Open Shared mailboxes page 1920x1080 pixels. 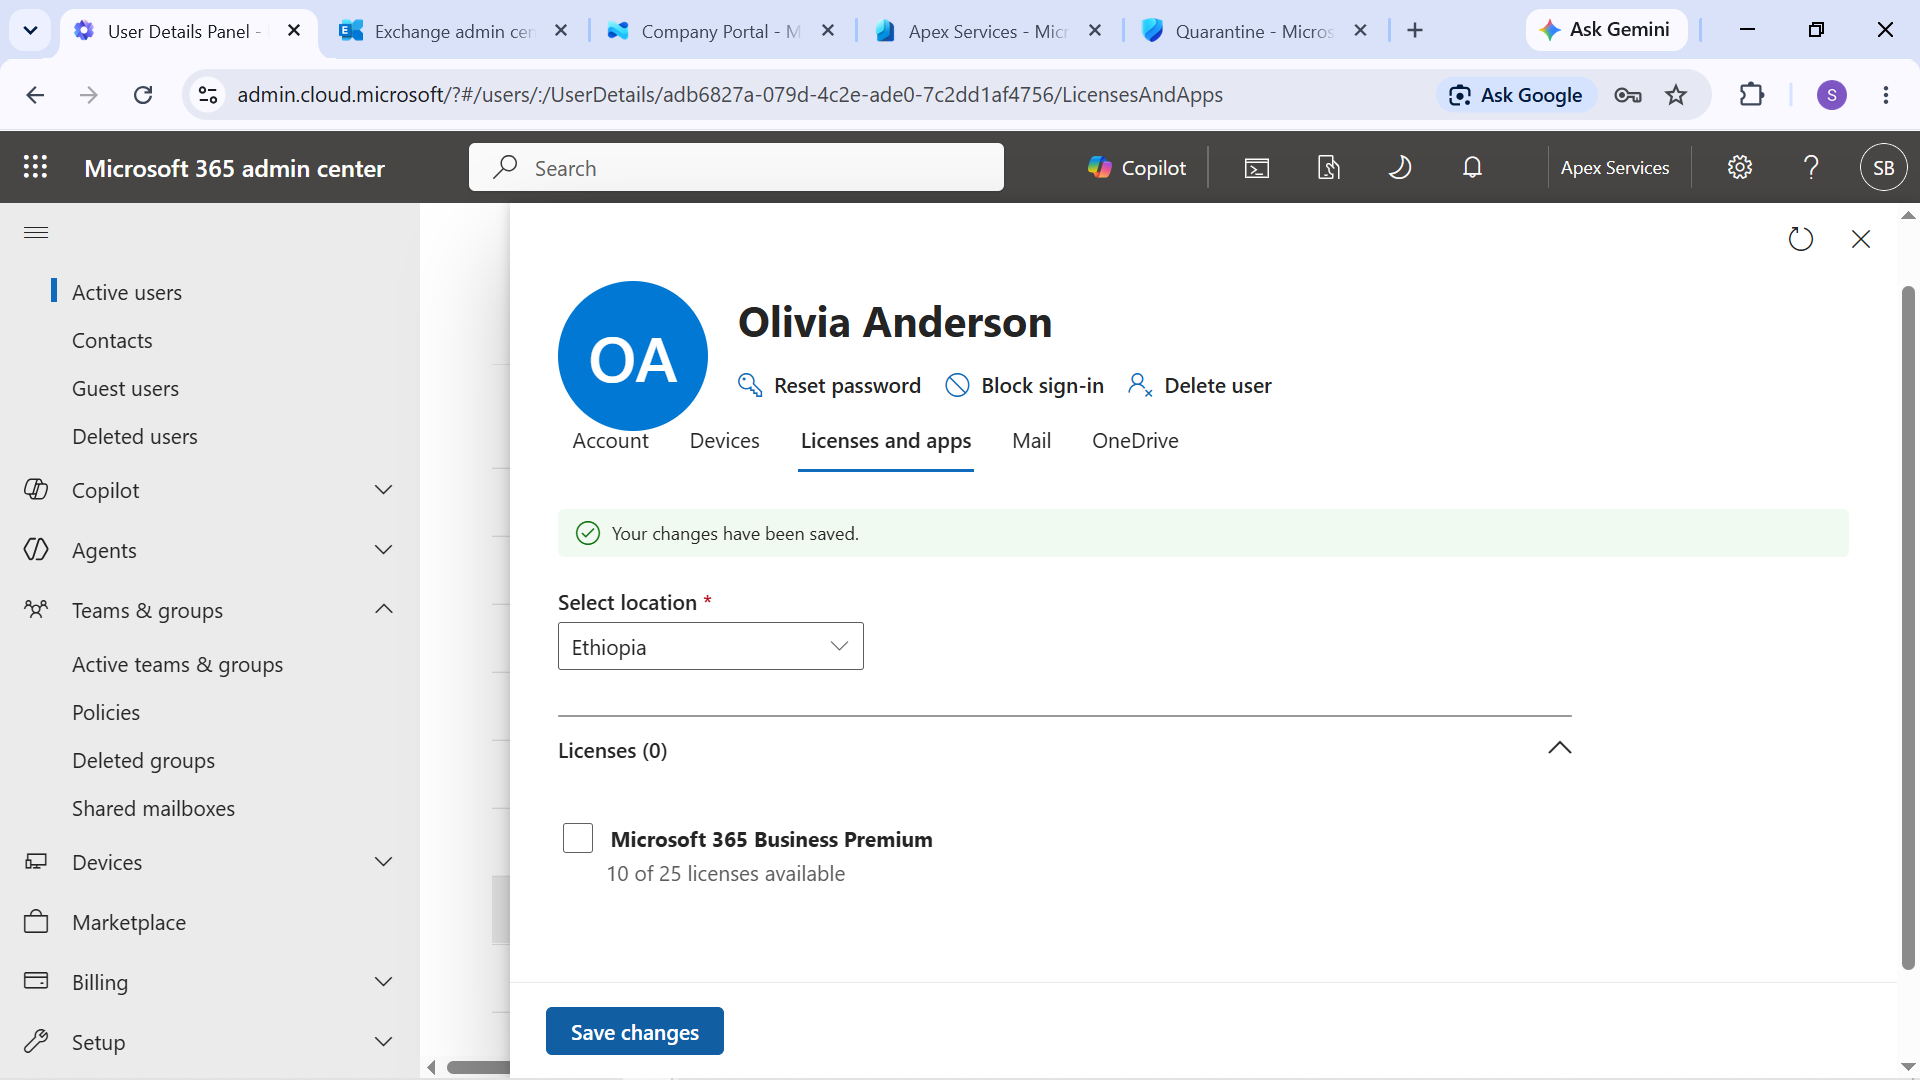pos(153,809)
